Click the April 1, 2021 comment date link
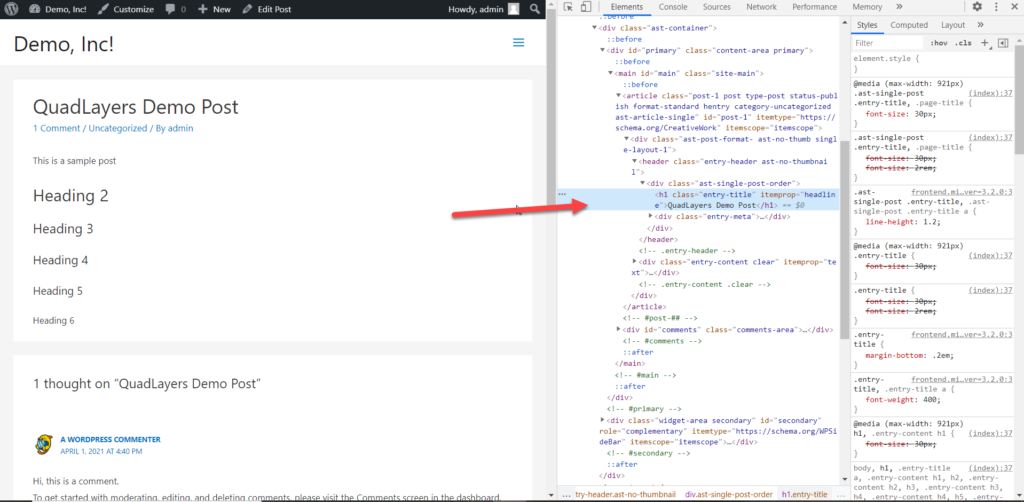 pyautogui.click(x=101, y=451)
